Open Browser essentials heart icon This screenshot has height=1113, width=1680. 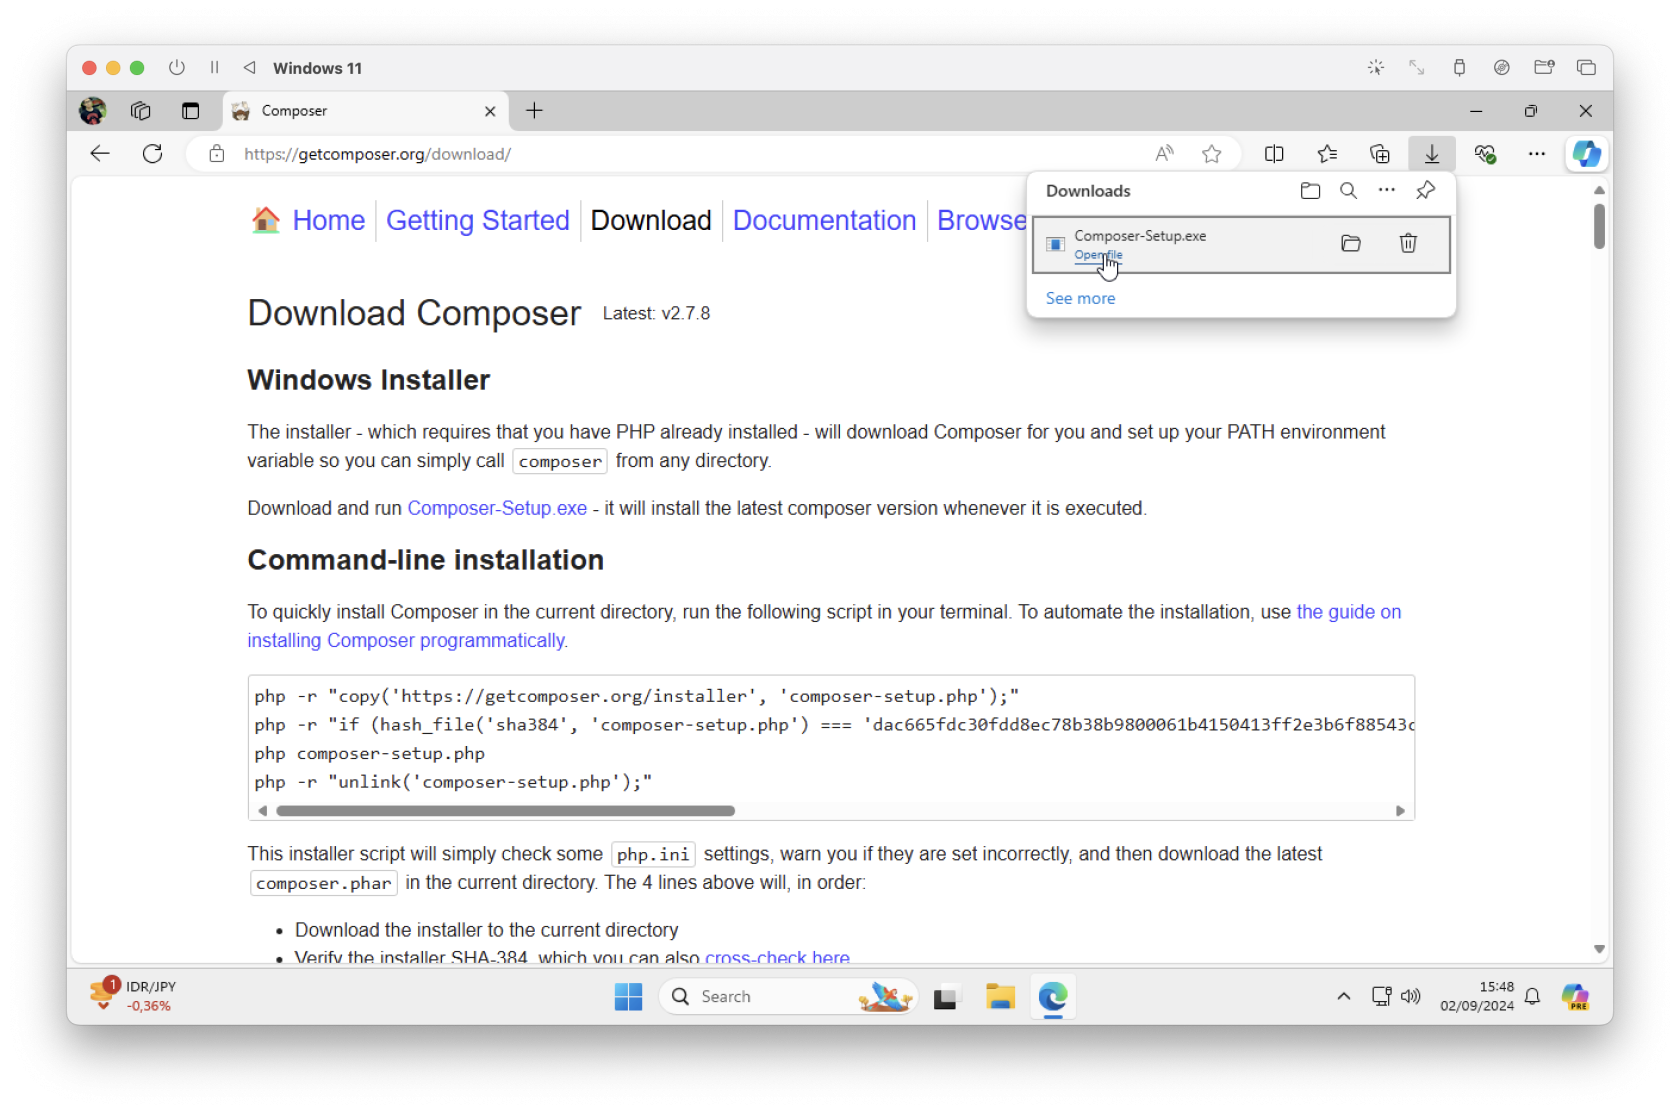tap(1485, 154)
